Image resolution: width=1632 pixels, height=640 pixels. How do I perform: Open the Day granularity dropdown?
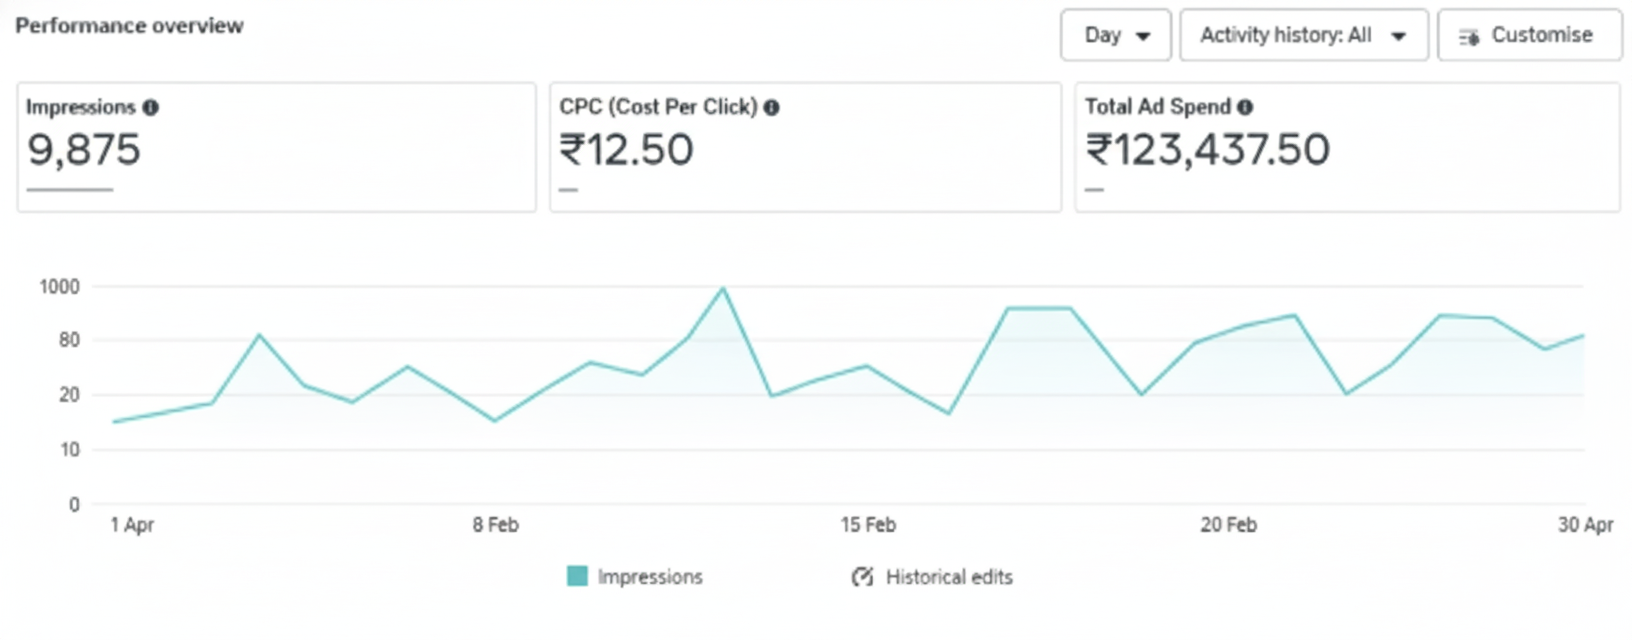point(1115,36)
